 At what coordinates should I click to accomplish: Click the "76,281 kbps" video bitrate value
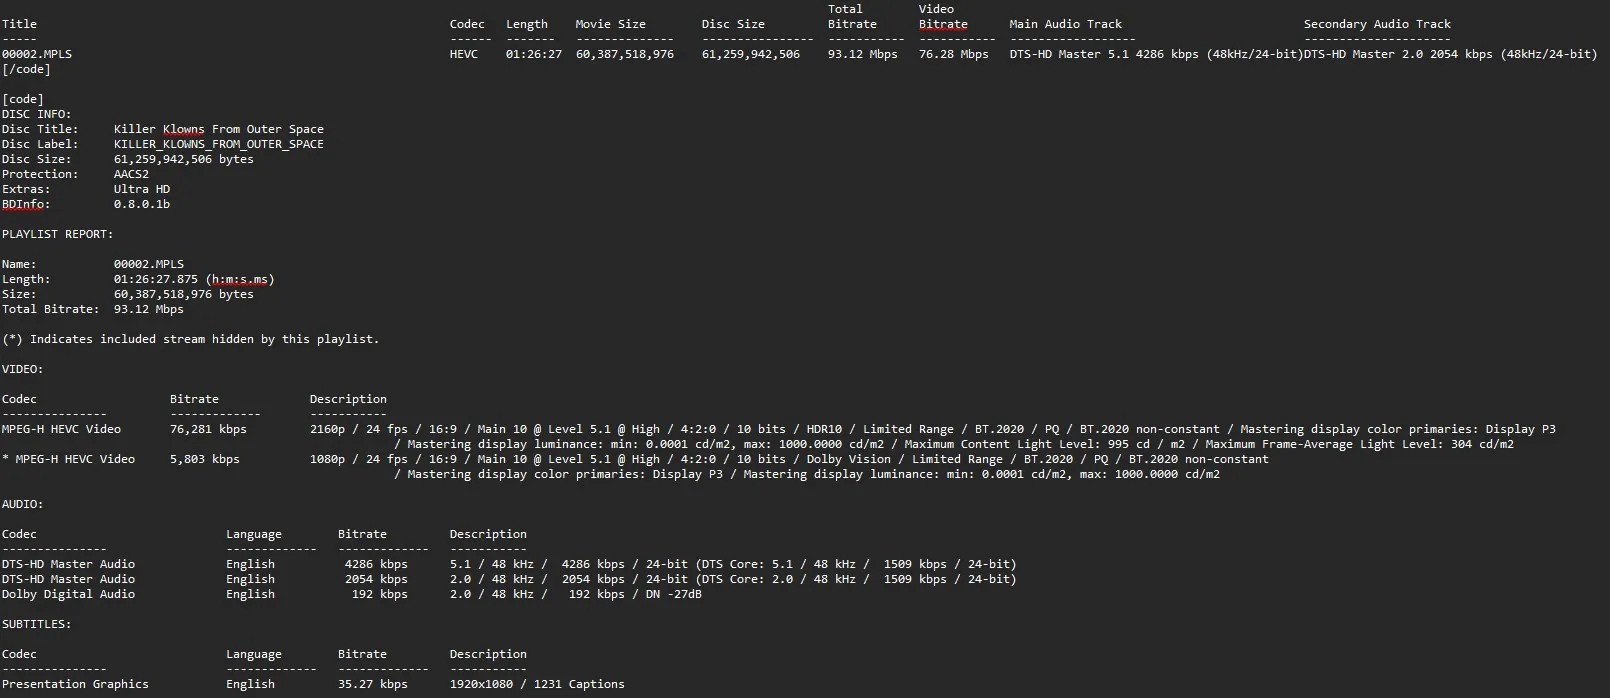tap(208, 429)
